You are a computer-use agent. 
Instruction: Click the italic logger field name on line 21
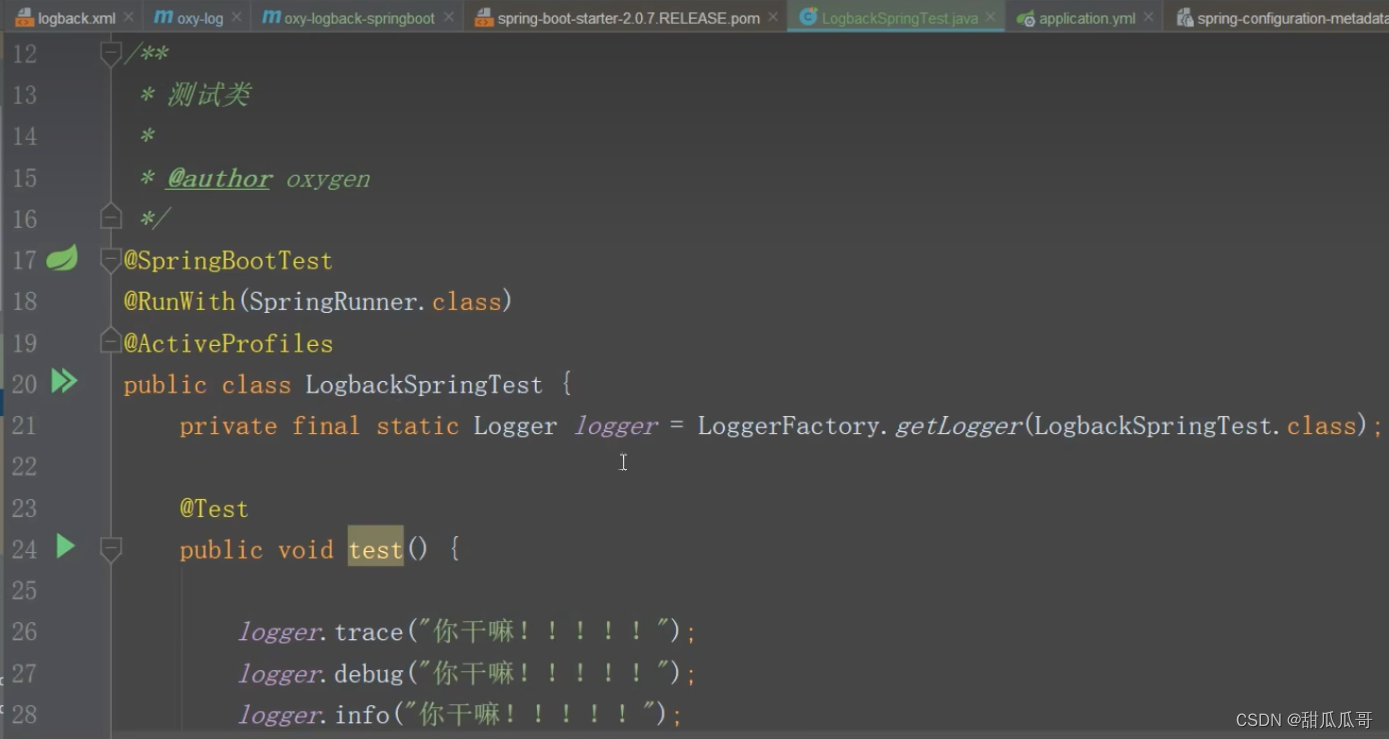[615, 426]
